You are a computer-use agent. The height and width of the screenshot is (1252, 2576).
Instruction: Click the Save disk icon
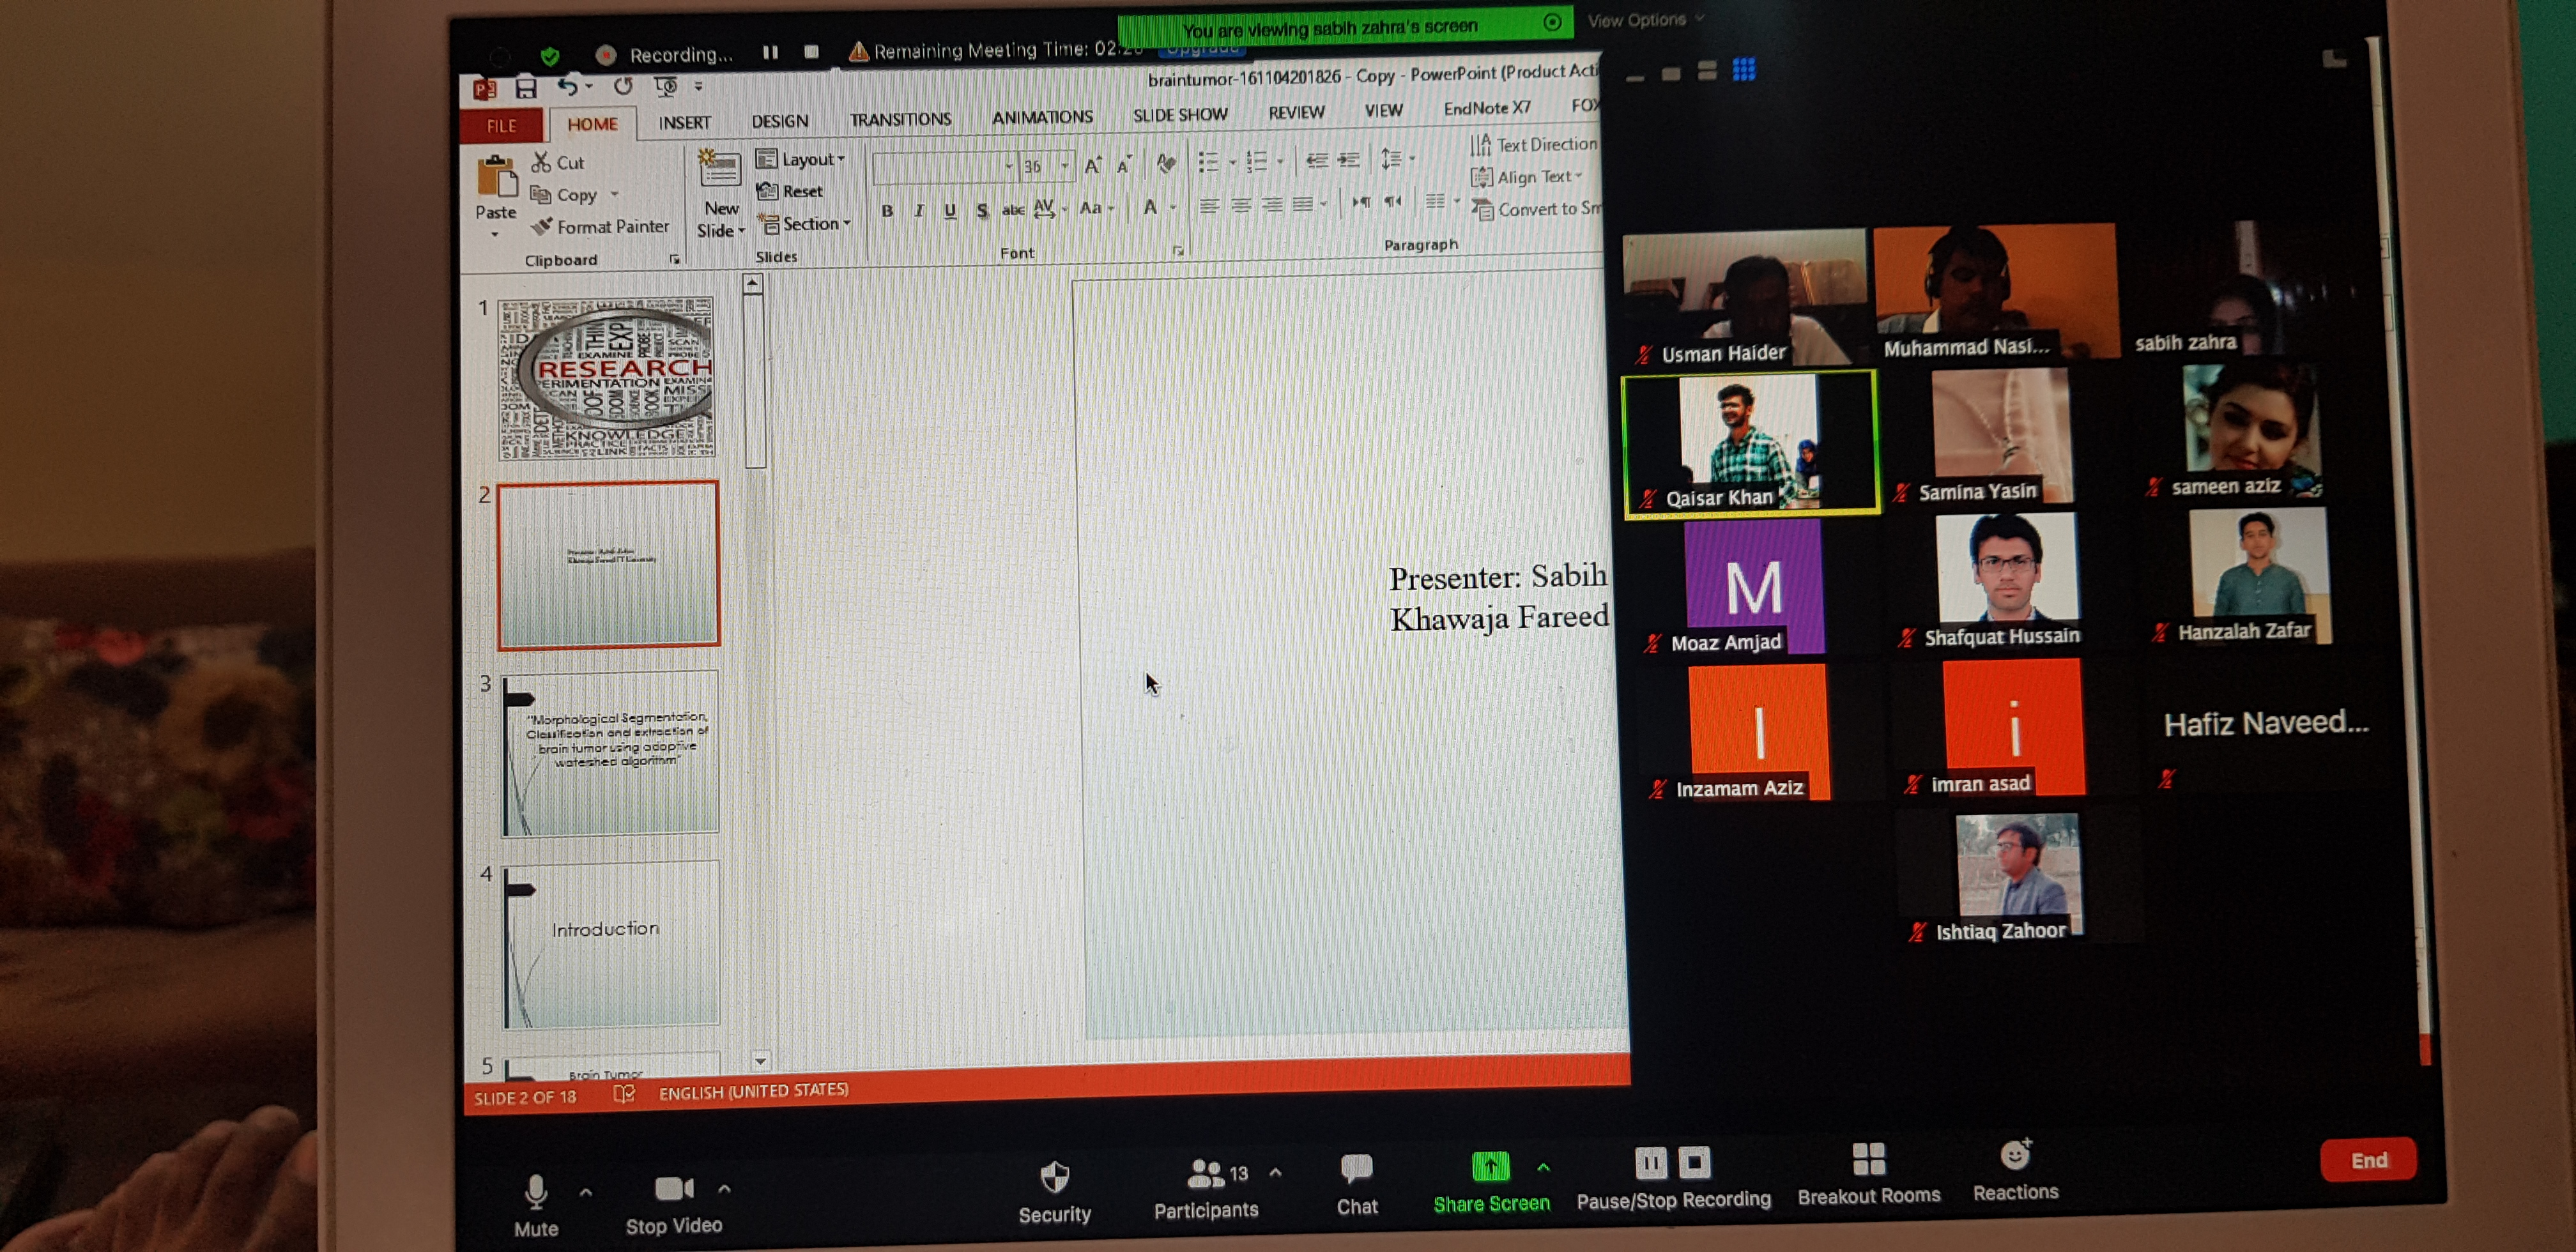coord(526,88)
